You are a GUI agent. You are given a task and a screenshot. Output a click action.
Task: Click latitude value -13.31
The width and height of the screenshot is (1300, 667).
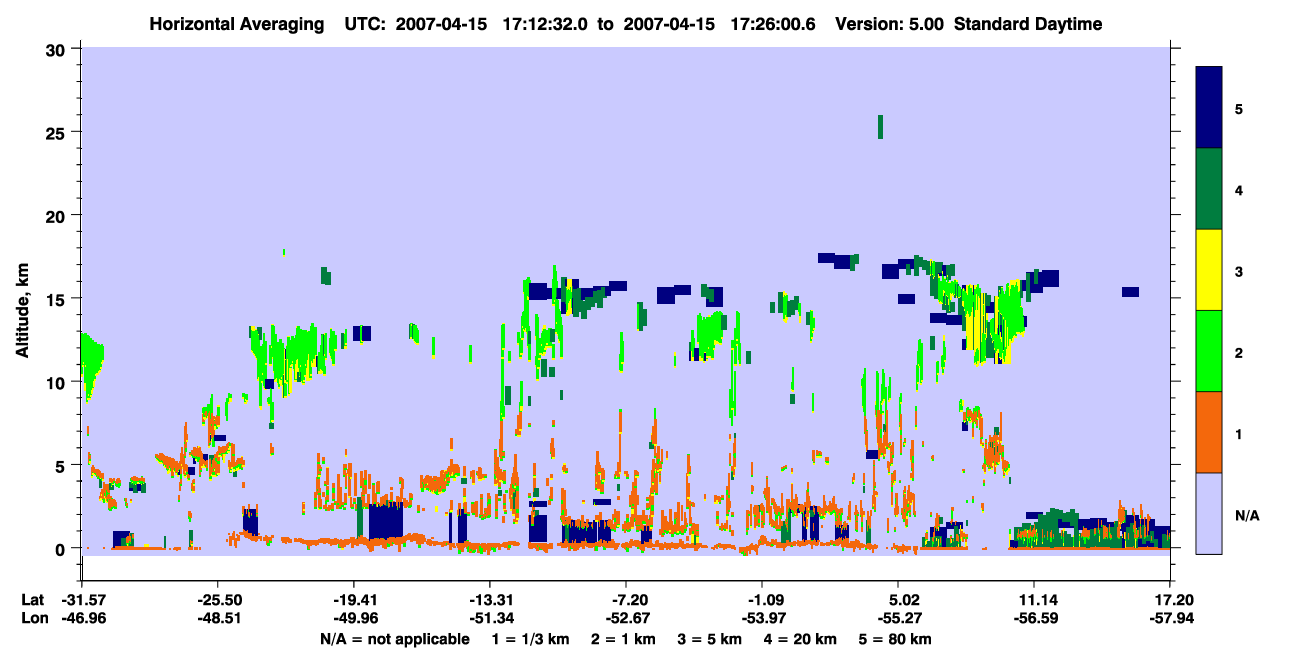[x=489, y=600]
